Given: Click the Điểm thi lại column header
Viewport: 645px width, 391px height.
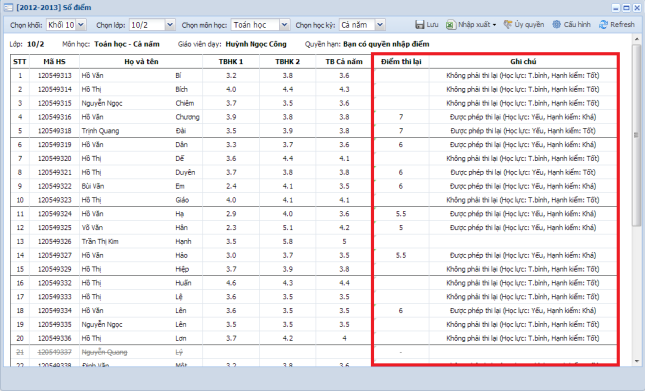Looking at the screenshot, I should tap(401, 62).
